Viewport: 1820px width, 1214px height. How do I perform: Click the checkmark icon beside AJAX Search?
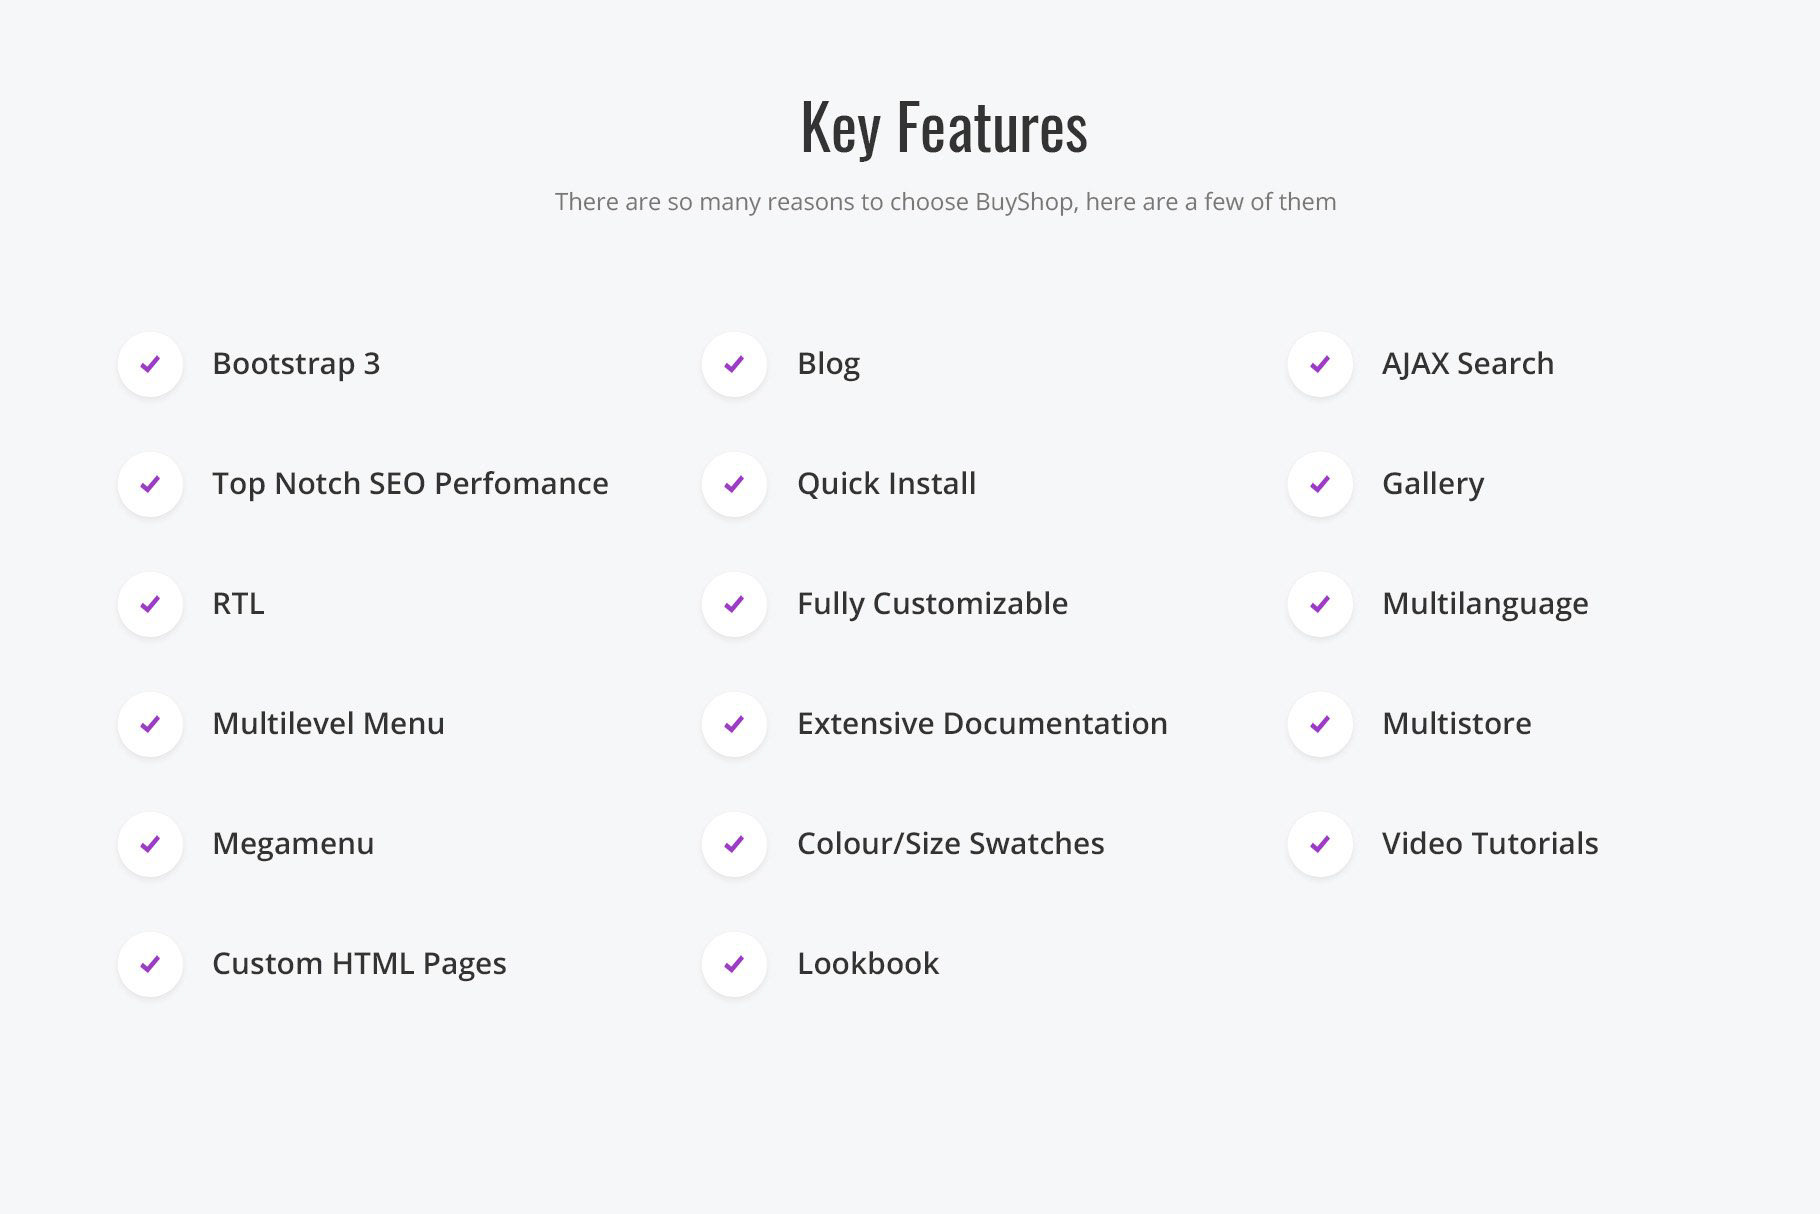(x=1320, y=364)
